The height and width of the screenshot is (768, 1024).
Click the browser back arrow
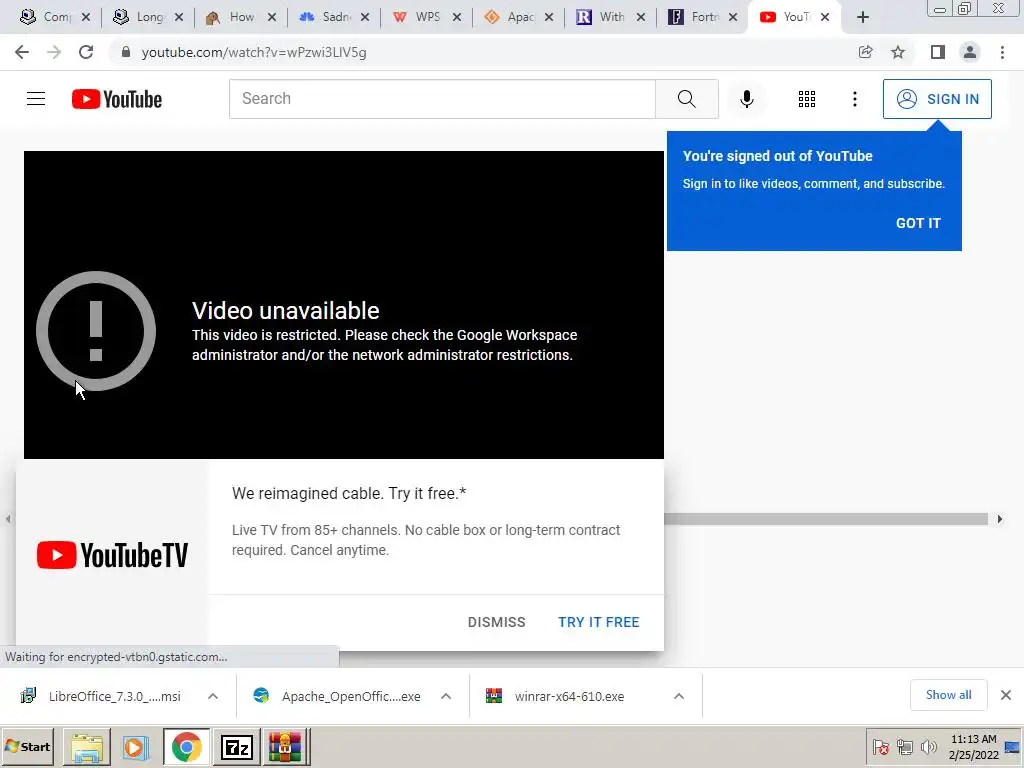[22, 52]
